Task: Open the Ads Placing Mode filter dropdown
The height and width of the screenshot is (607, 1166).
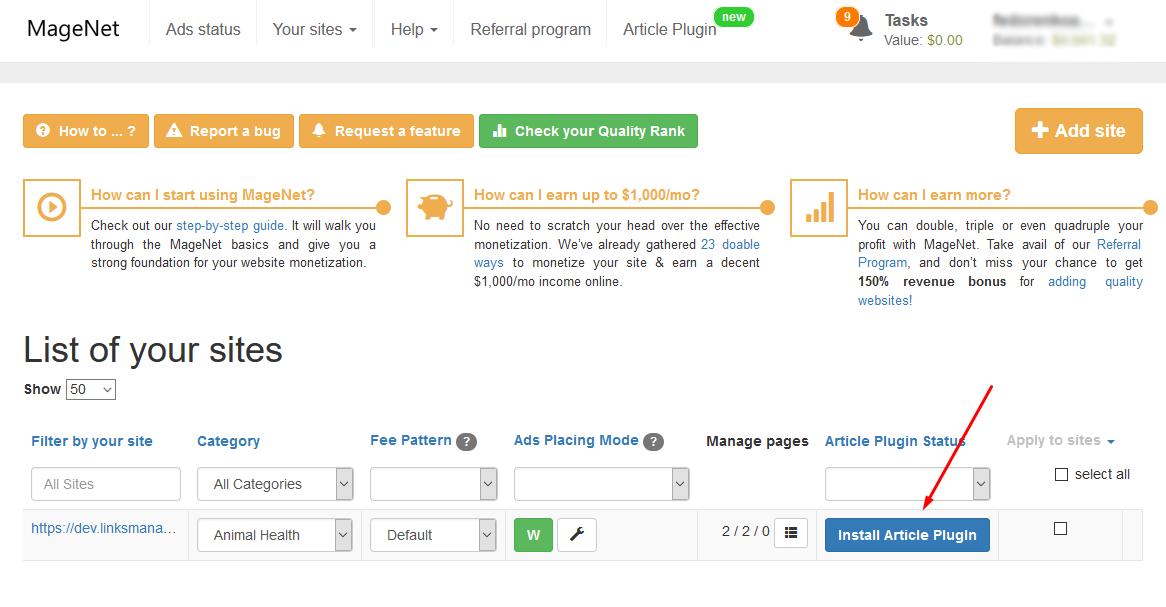Action: [602, 484]
